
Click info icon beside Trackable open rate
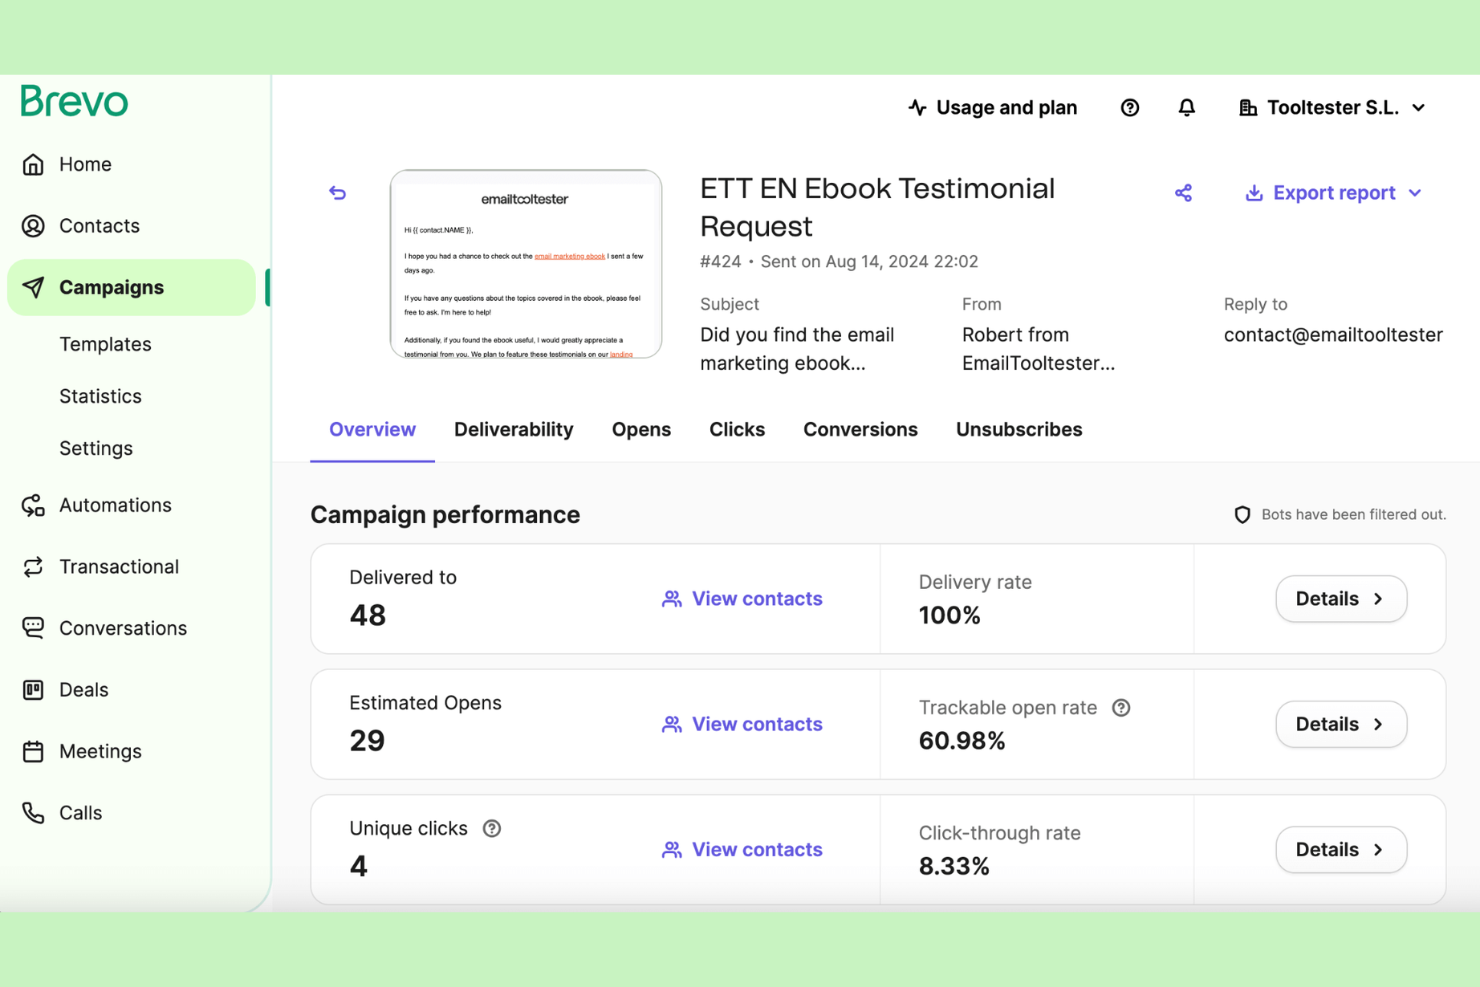tap(1121, 708)
